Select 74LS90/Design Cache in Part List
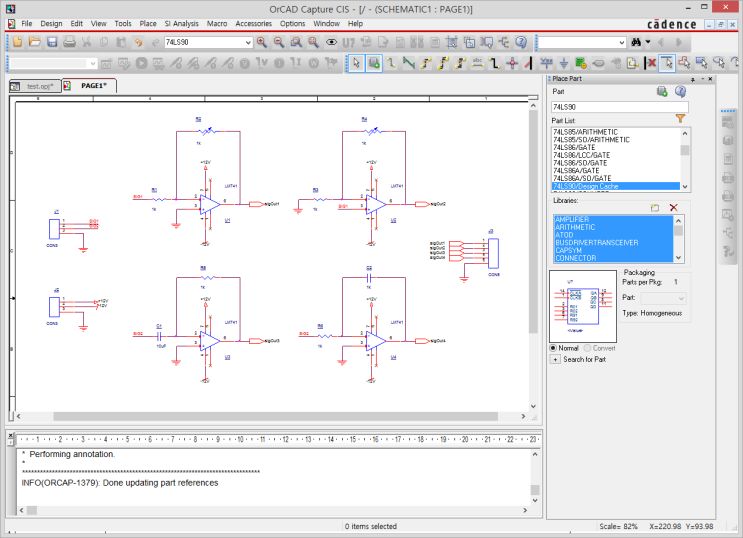Viewport: 743px width, 538px height. (x=616, y=186)
